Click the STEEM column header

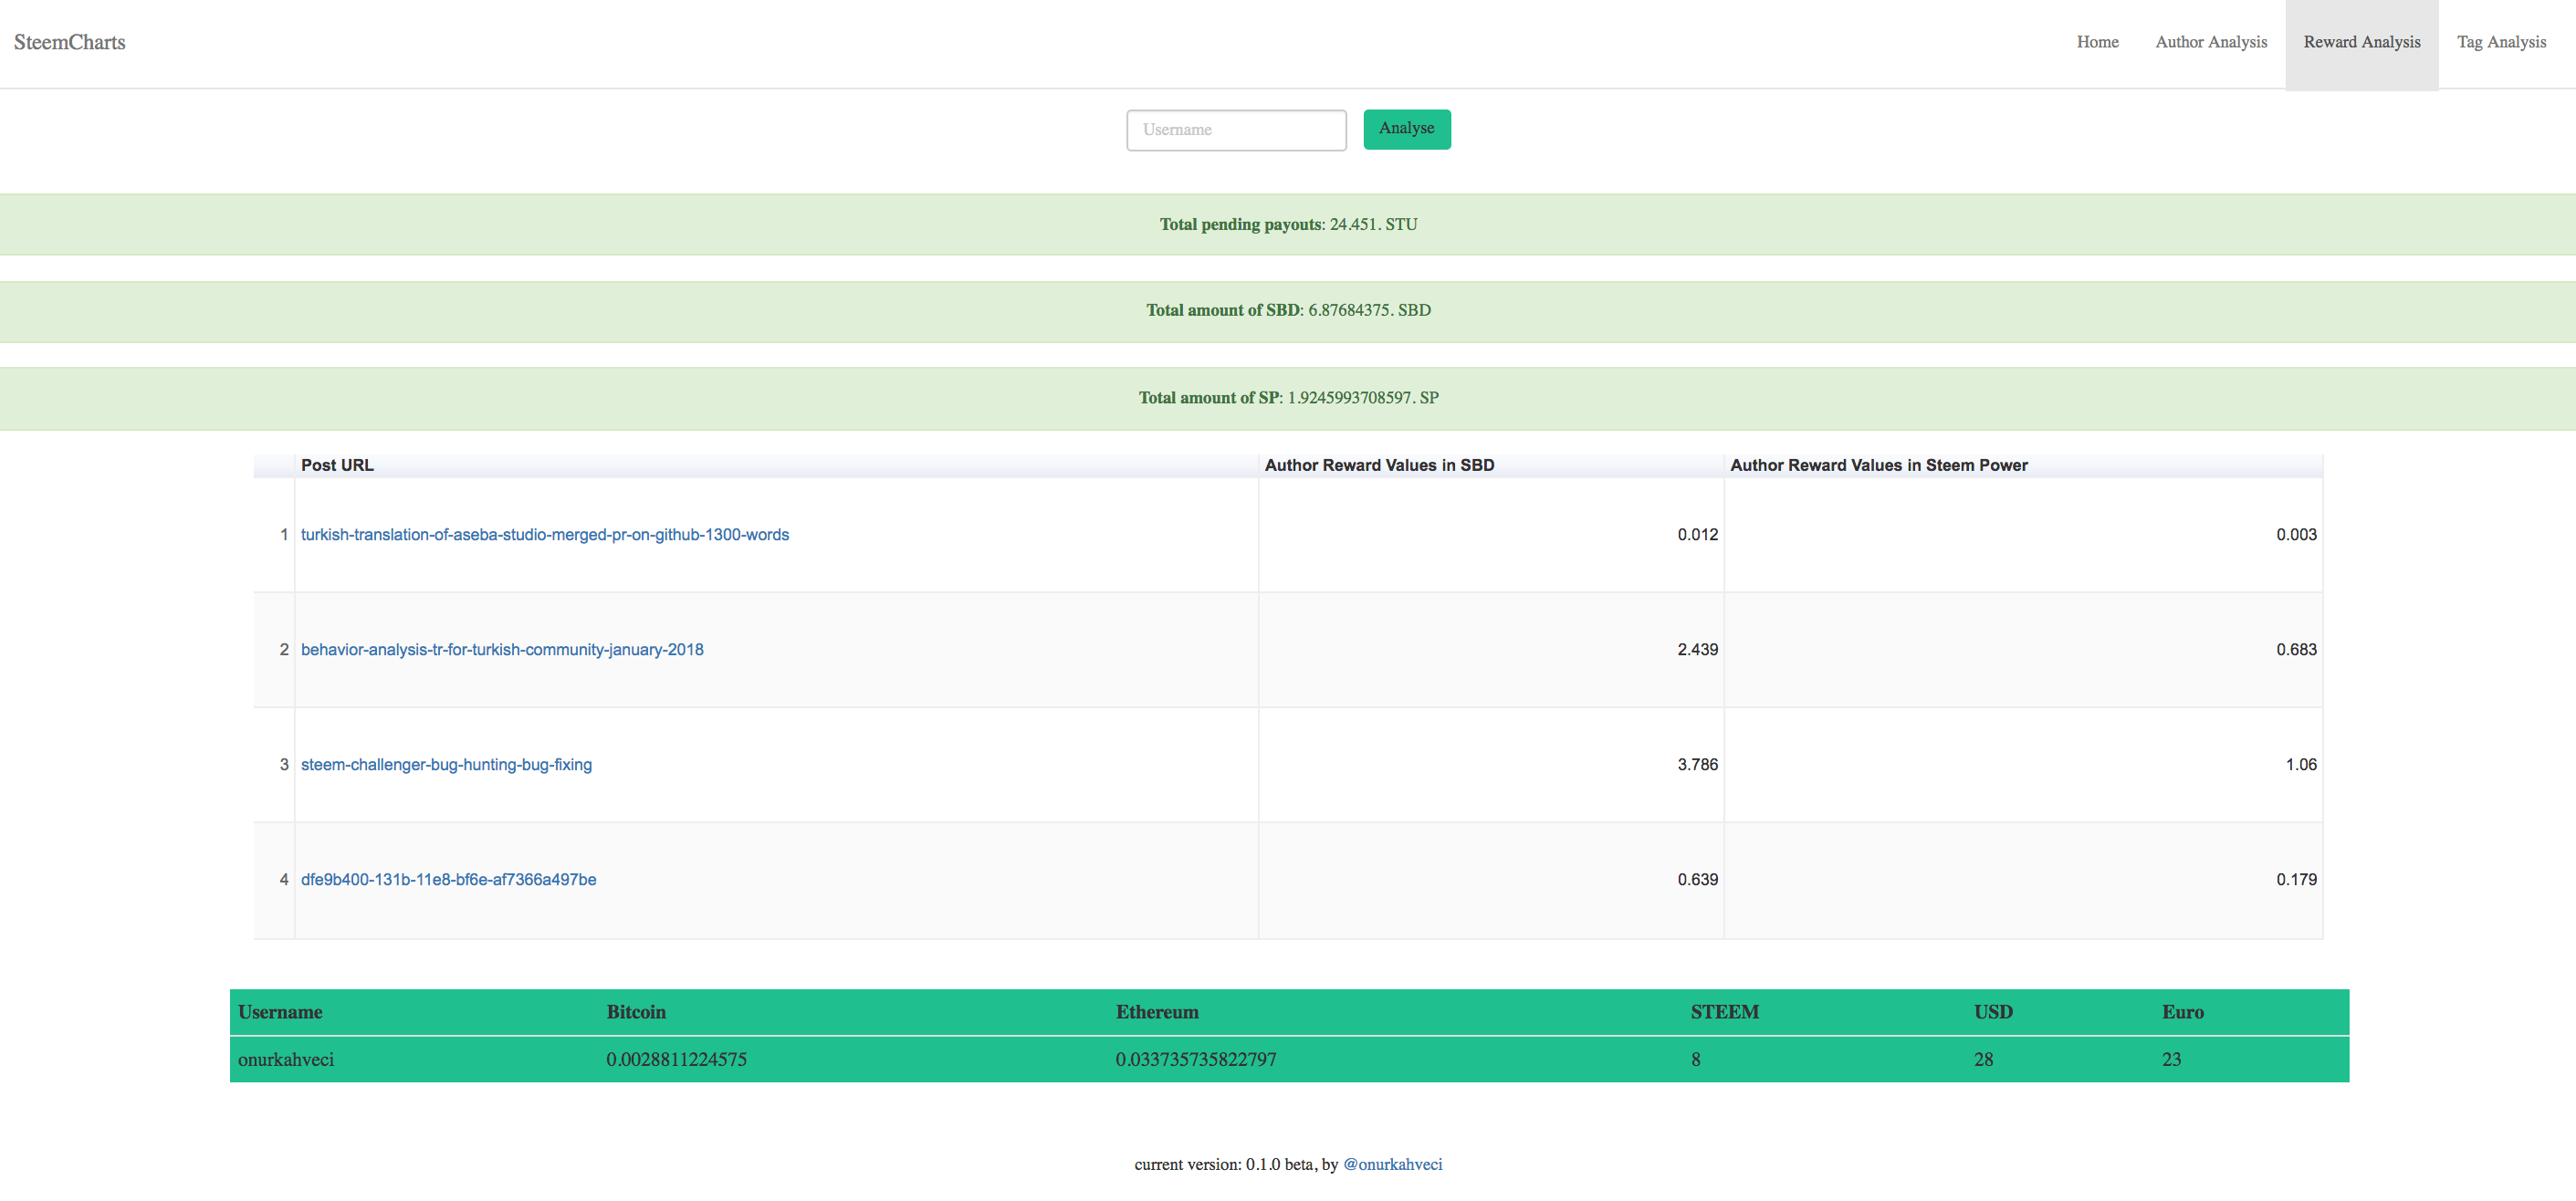(x=1724, y=1012)
